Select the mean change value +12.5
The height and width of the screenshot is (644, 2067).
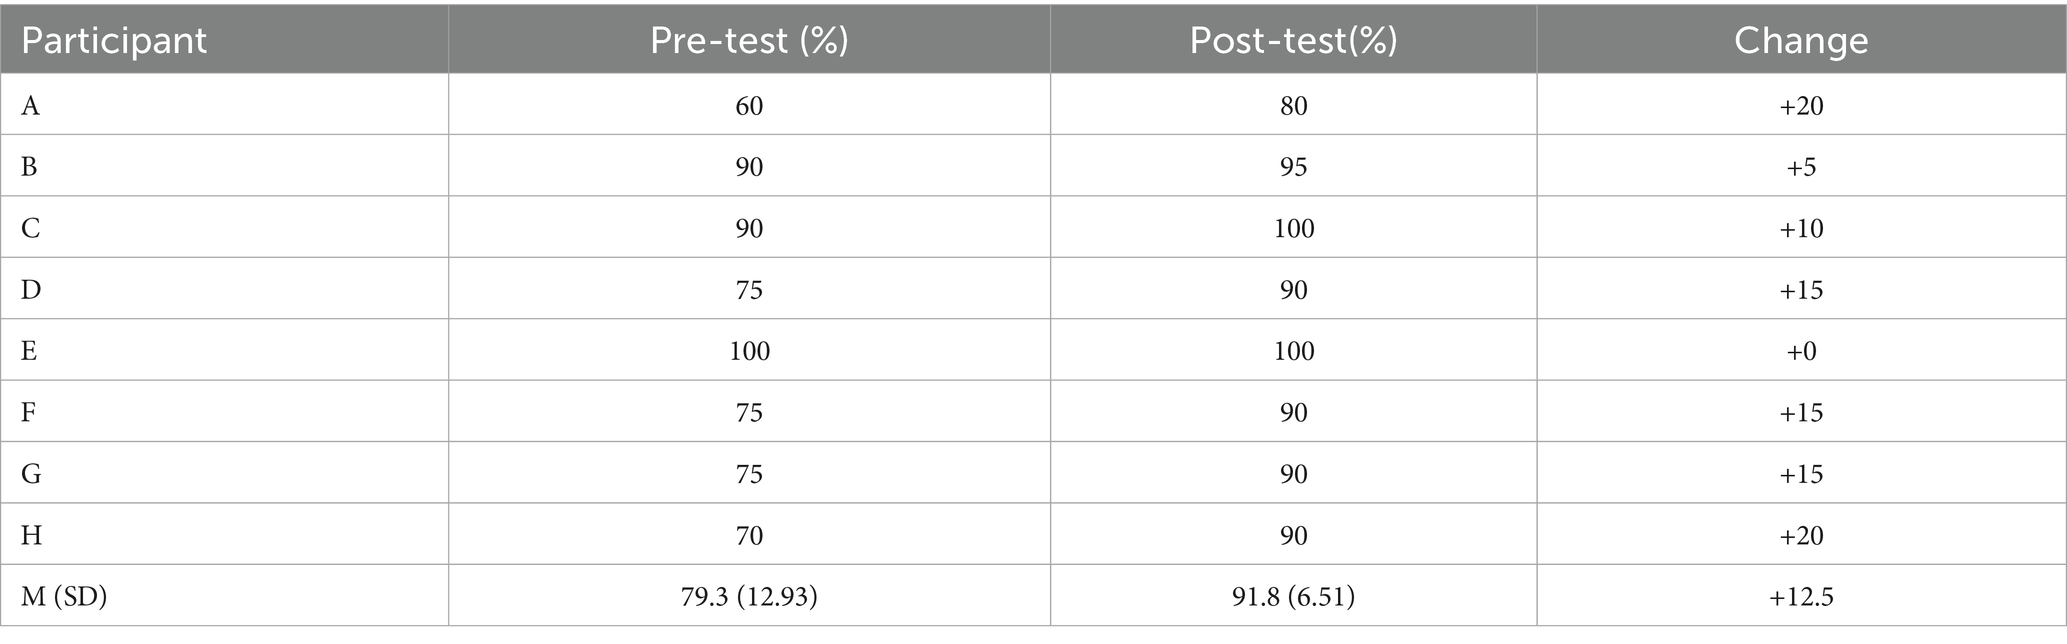coord(1801,597)
